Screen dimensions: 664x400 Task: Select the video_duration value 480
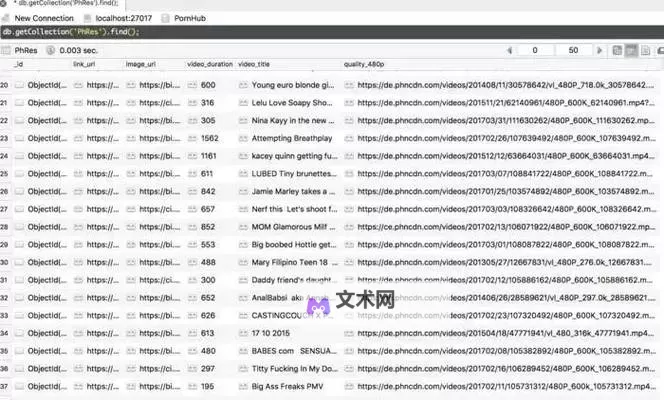tap(208, 351)
